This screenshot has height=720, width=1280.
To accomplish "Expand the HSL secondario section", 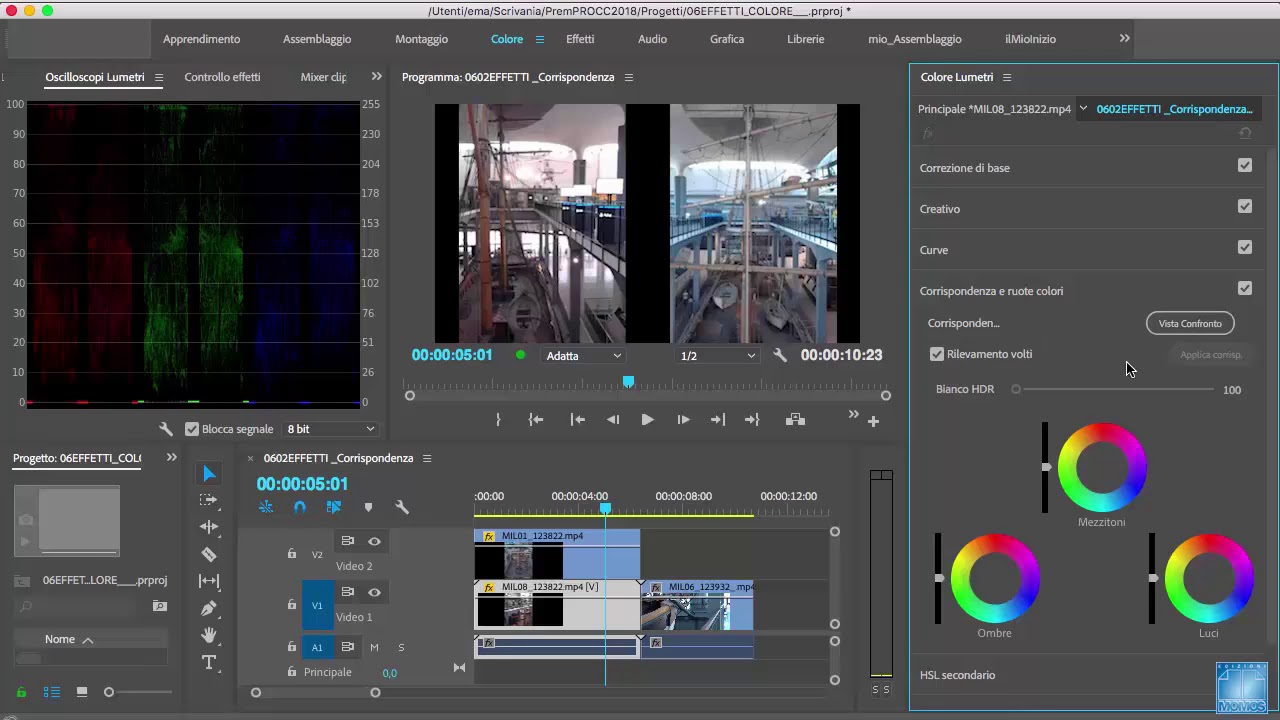I will [957, 675].
